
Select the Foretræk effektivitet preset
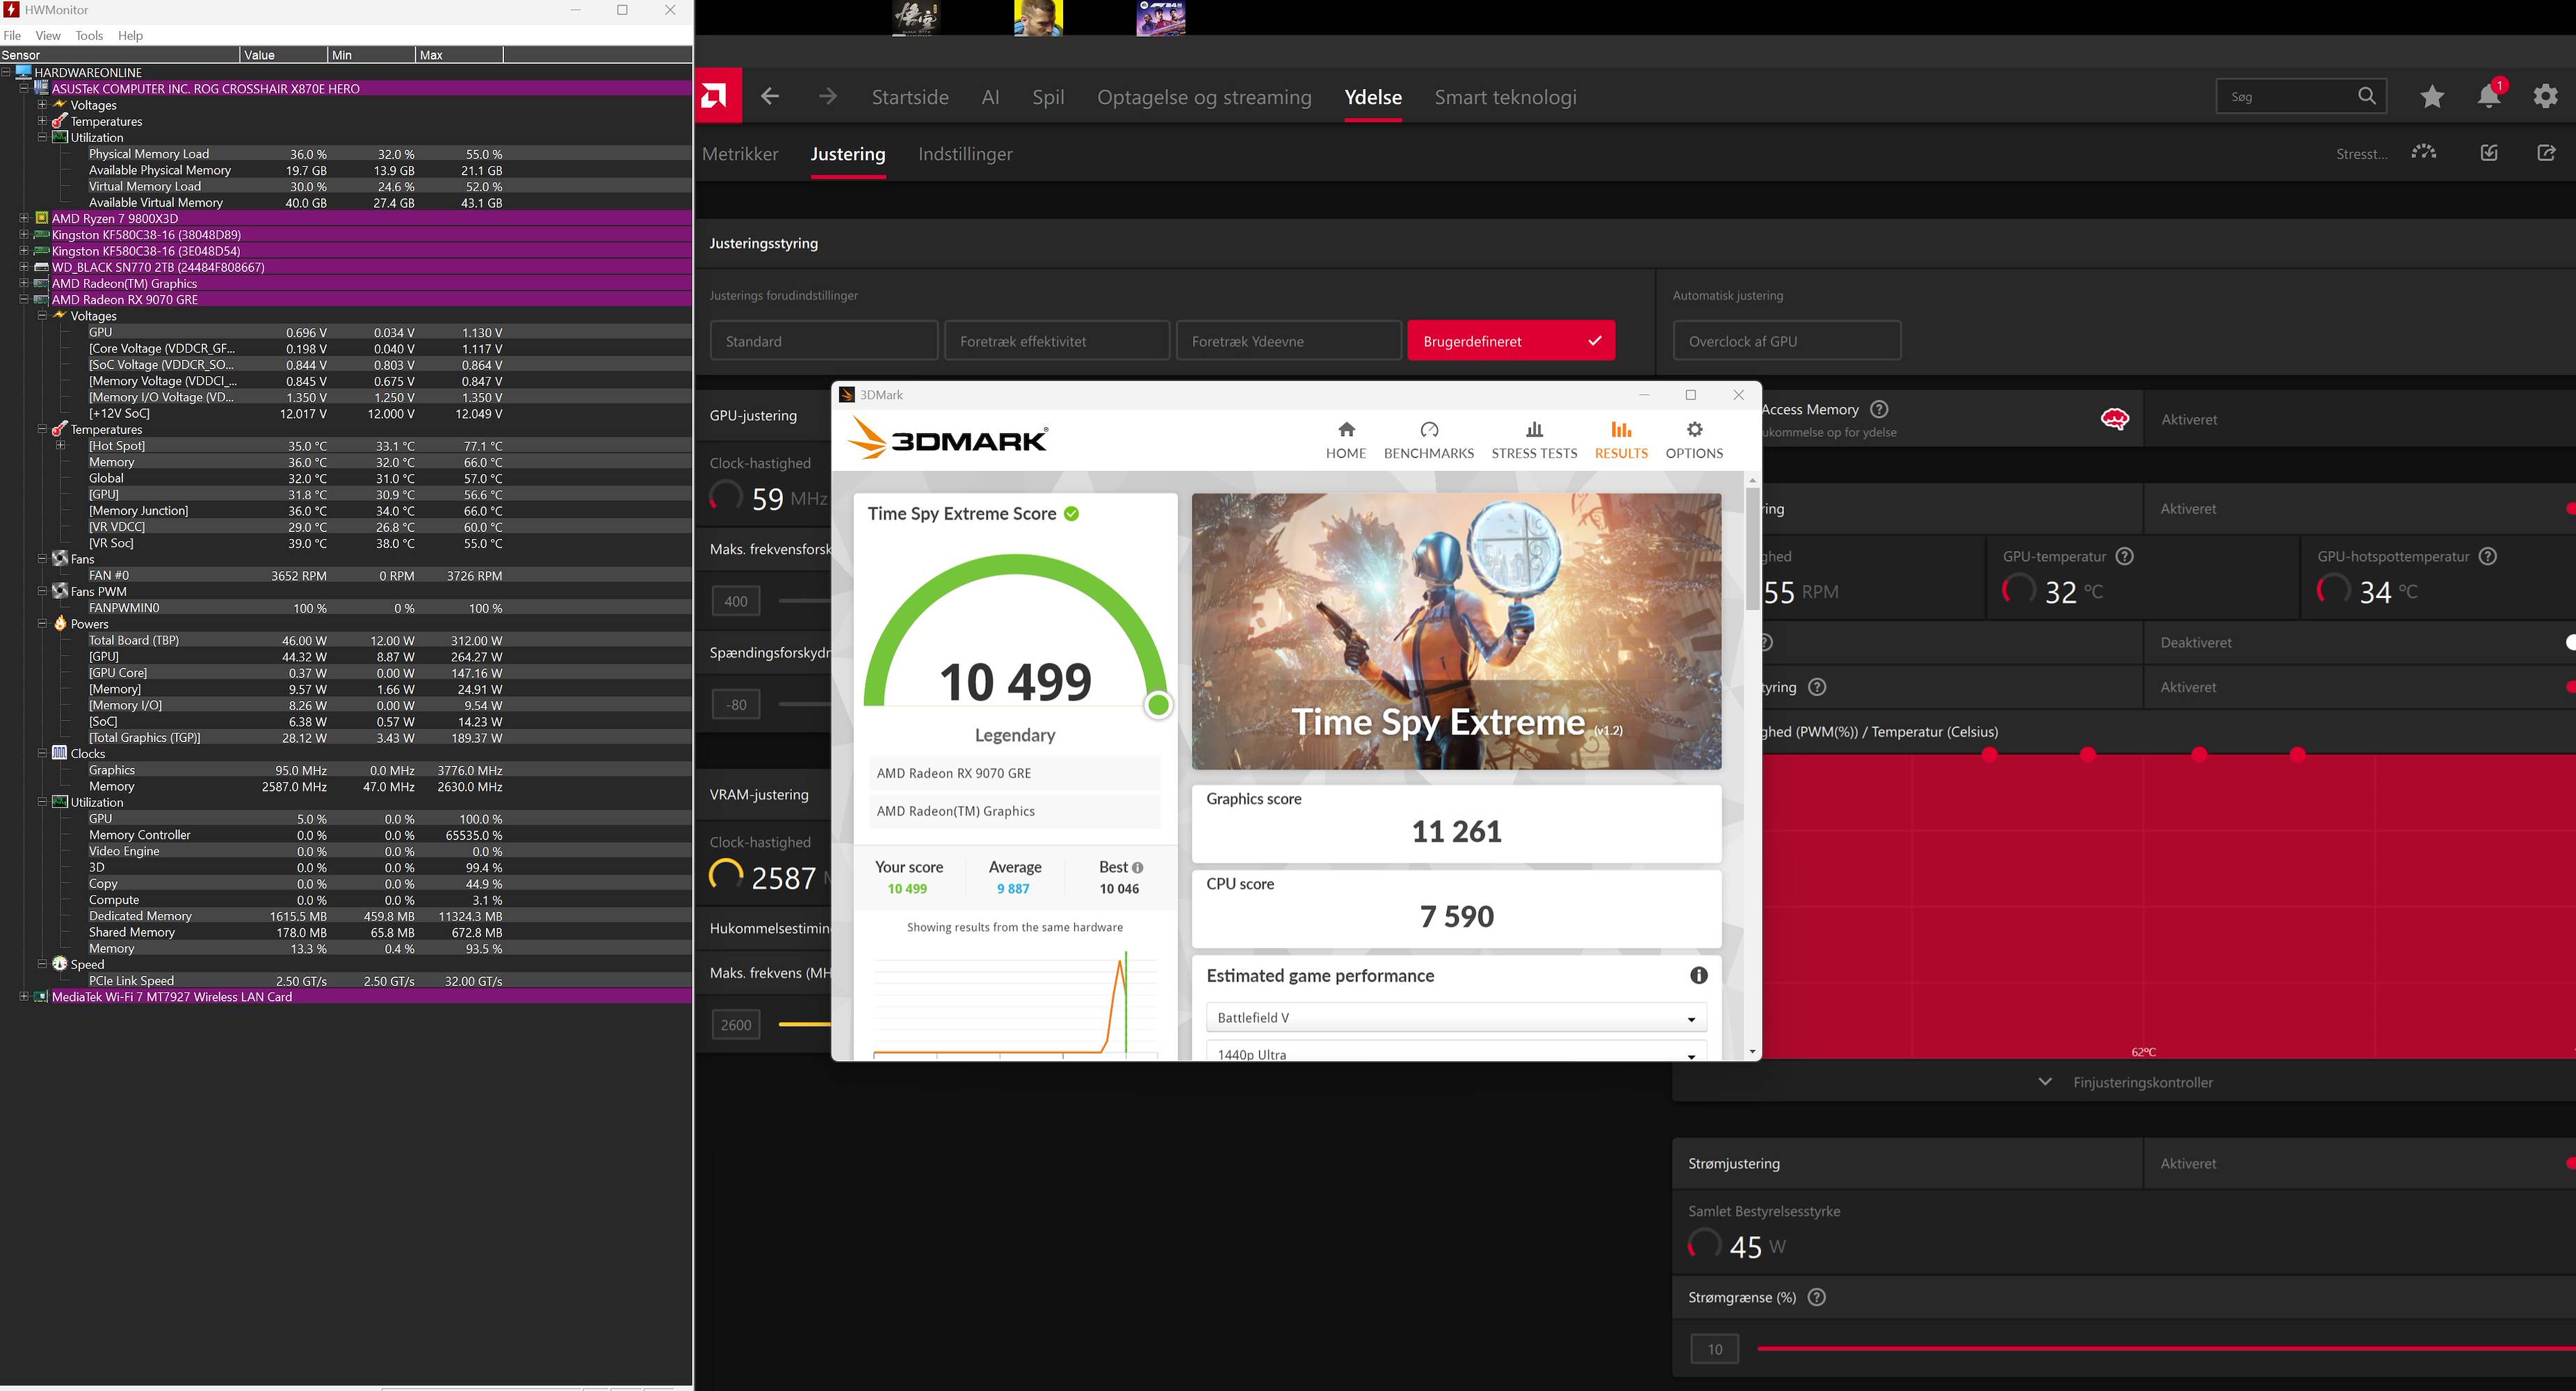(x=1057, y=341)
